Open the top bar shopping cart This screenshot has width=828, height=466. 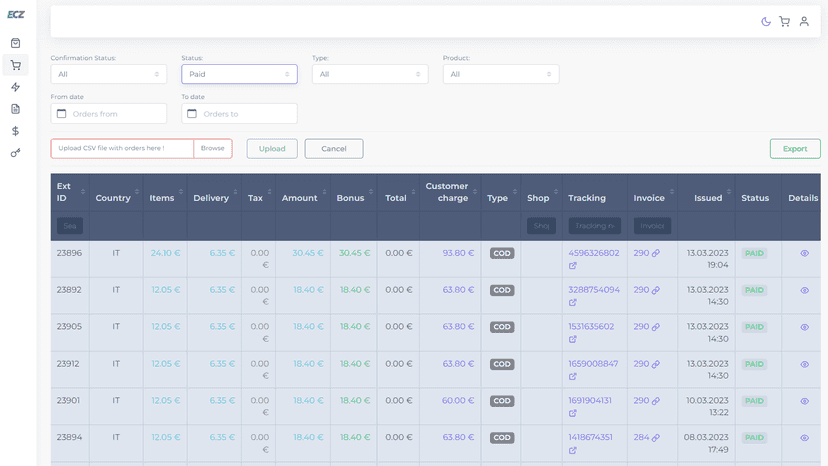785,22
